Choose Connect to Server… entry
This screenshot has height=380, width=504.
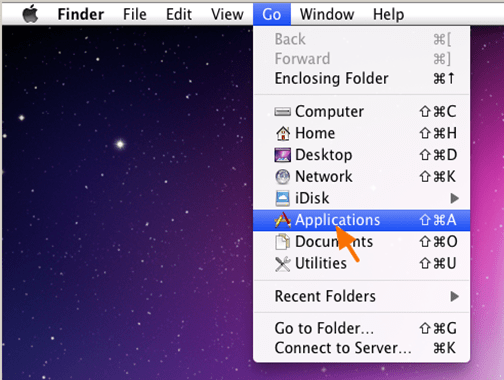tap(362, 348)
